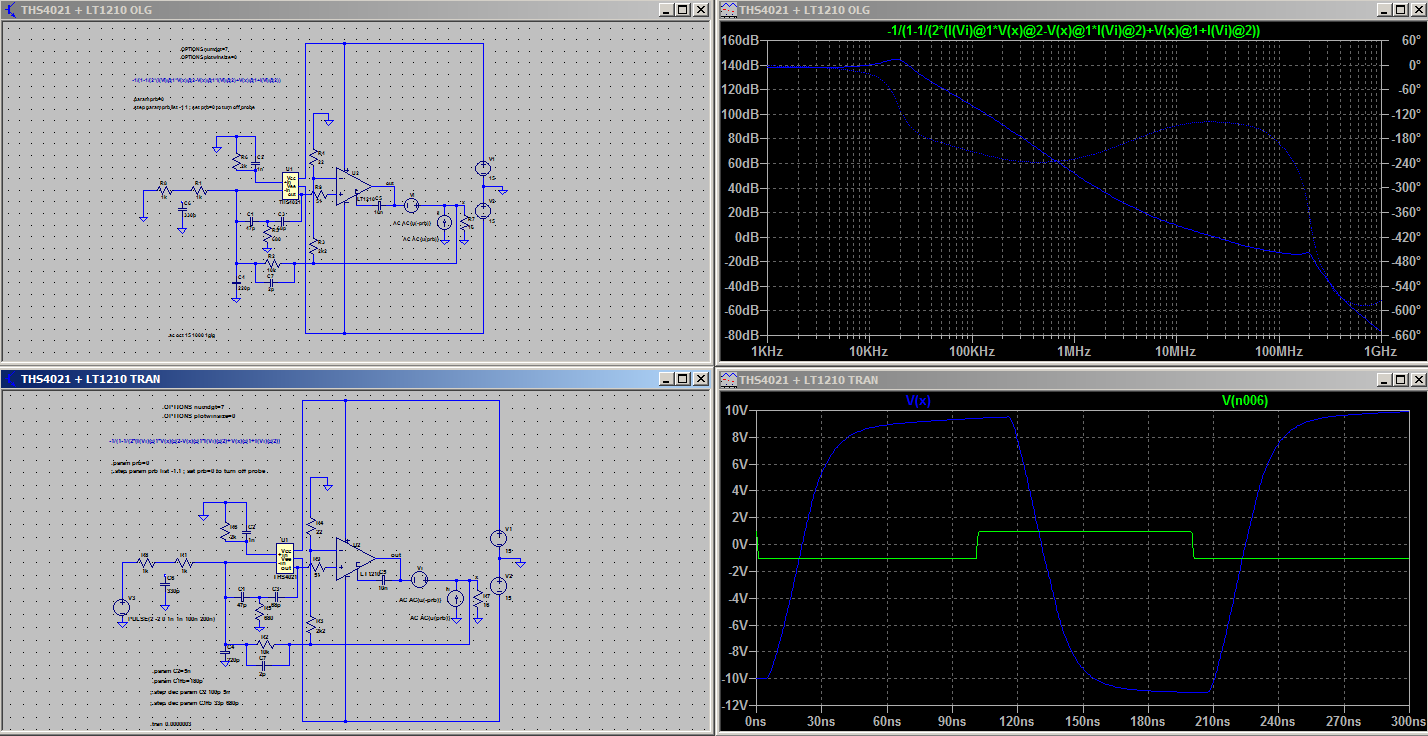Viewport: 1428px width, 736px height.
Task: Click the 1KHz label on frequency axis
Action: click(767, 352)
